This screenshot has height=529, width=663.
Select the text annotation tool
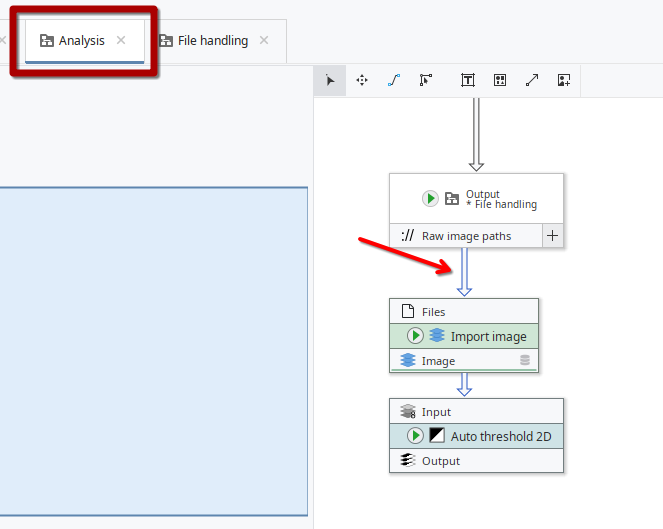(x=468, y=80)
